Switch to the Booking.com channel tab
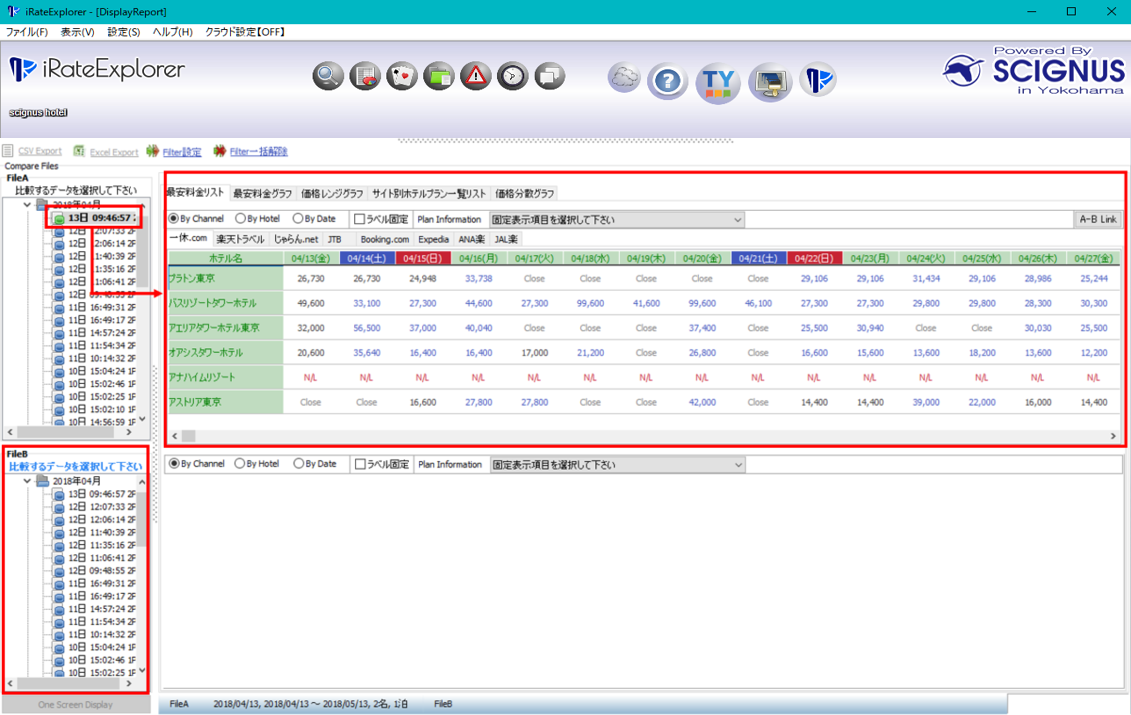This screenshot has width=1131, height=715. click(384, 240)
